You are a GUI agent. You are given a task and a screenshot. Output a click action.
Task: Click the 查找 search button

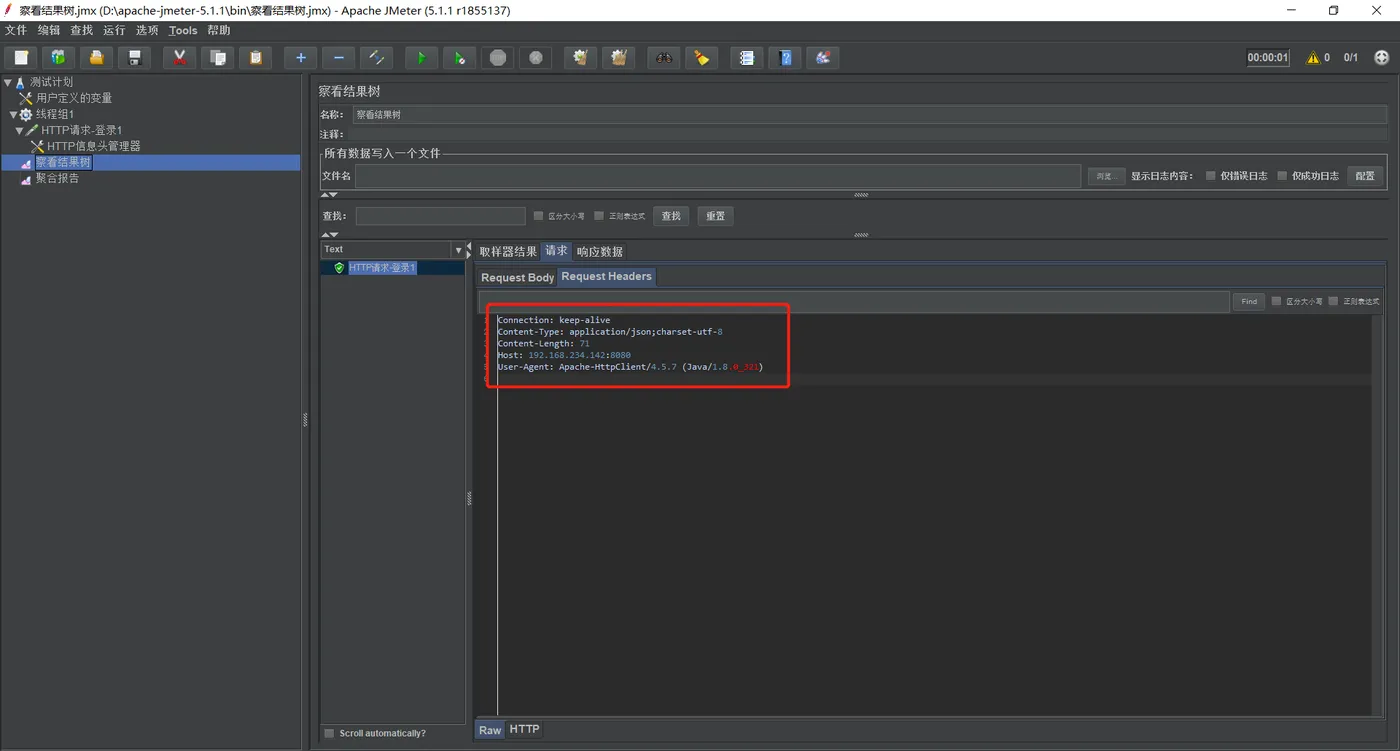(671, 216)
